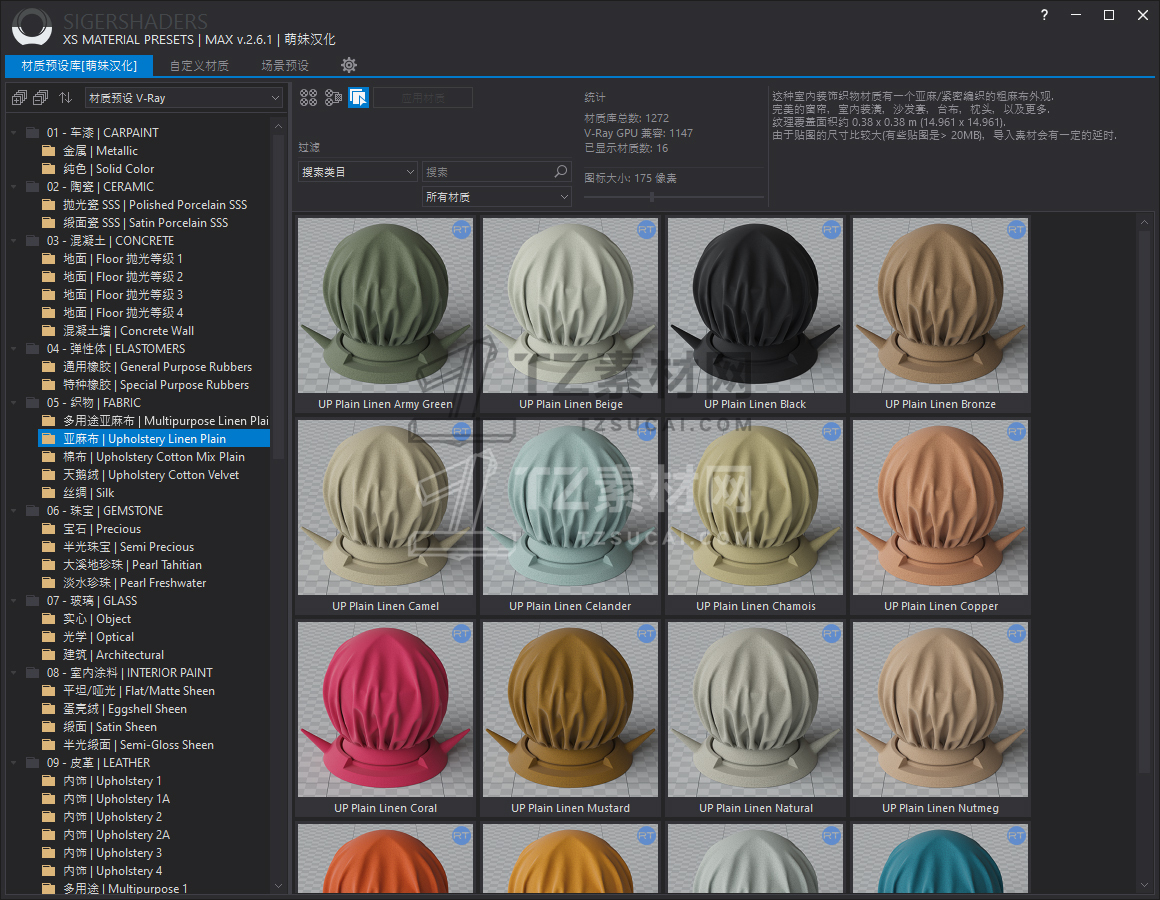
Task: Select the UP Plain Linen Mustard thumbnail
Action: 570,709
